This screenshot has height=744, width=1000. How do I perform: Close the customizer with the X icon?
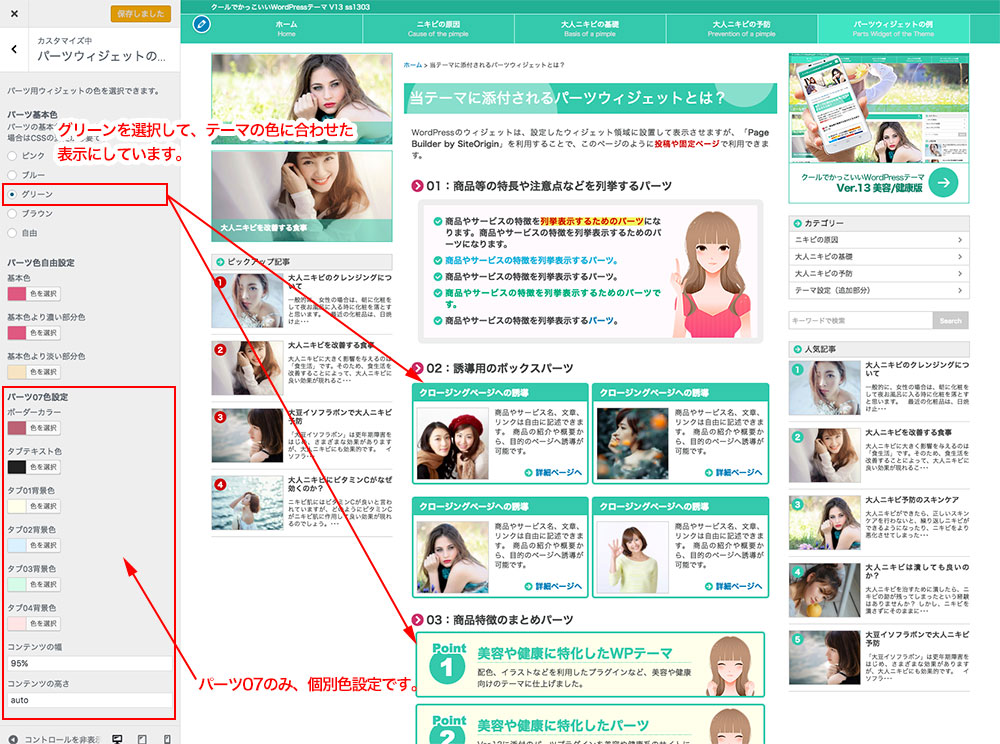[14, 13]
